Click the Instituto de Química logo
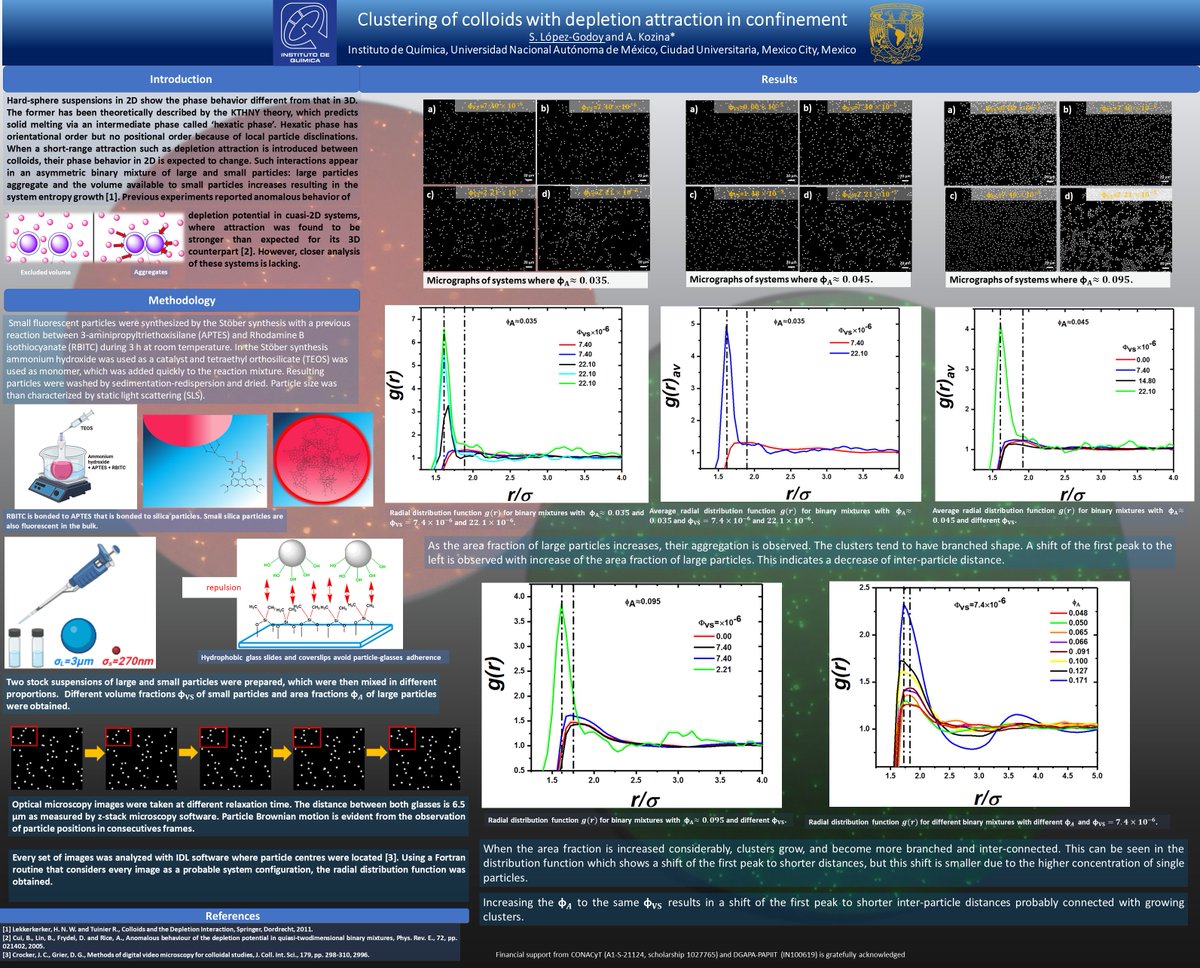1200x968 pixels. click(x=303, y=31)
